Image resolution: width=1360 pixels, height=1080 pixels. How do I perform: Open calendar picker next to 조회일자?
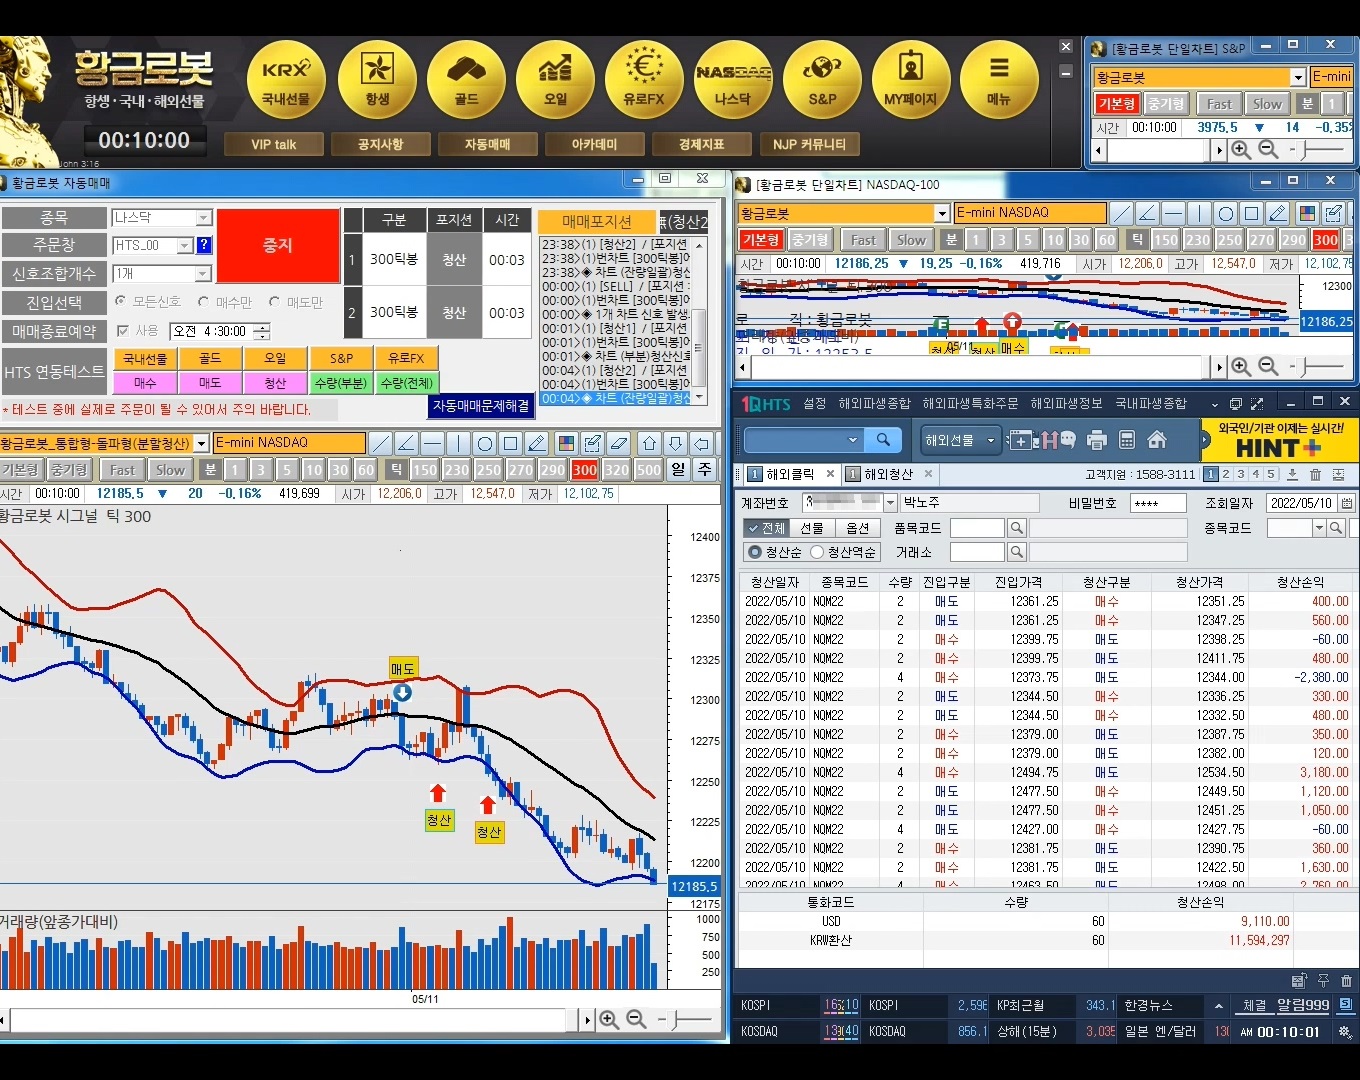click(x=1346, y=503)
